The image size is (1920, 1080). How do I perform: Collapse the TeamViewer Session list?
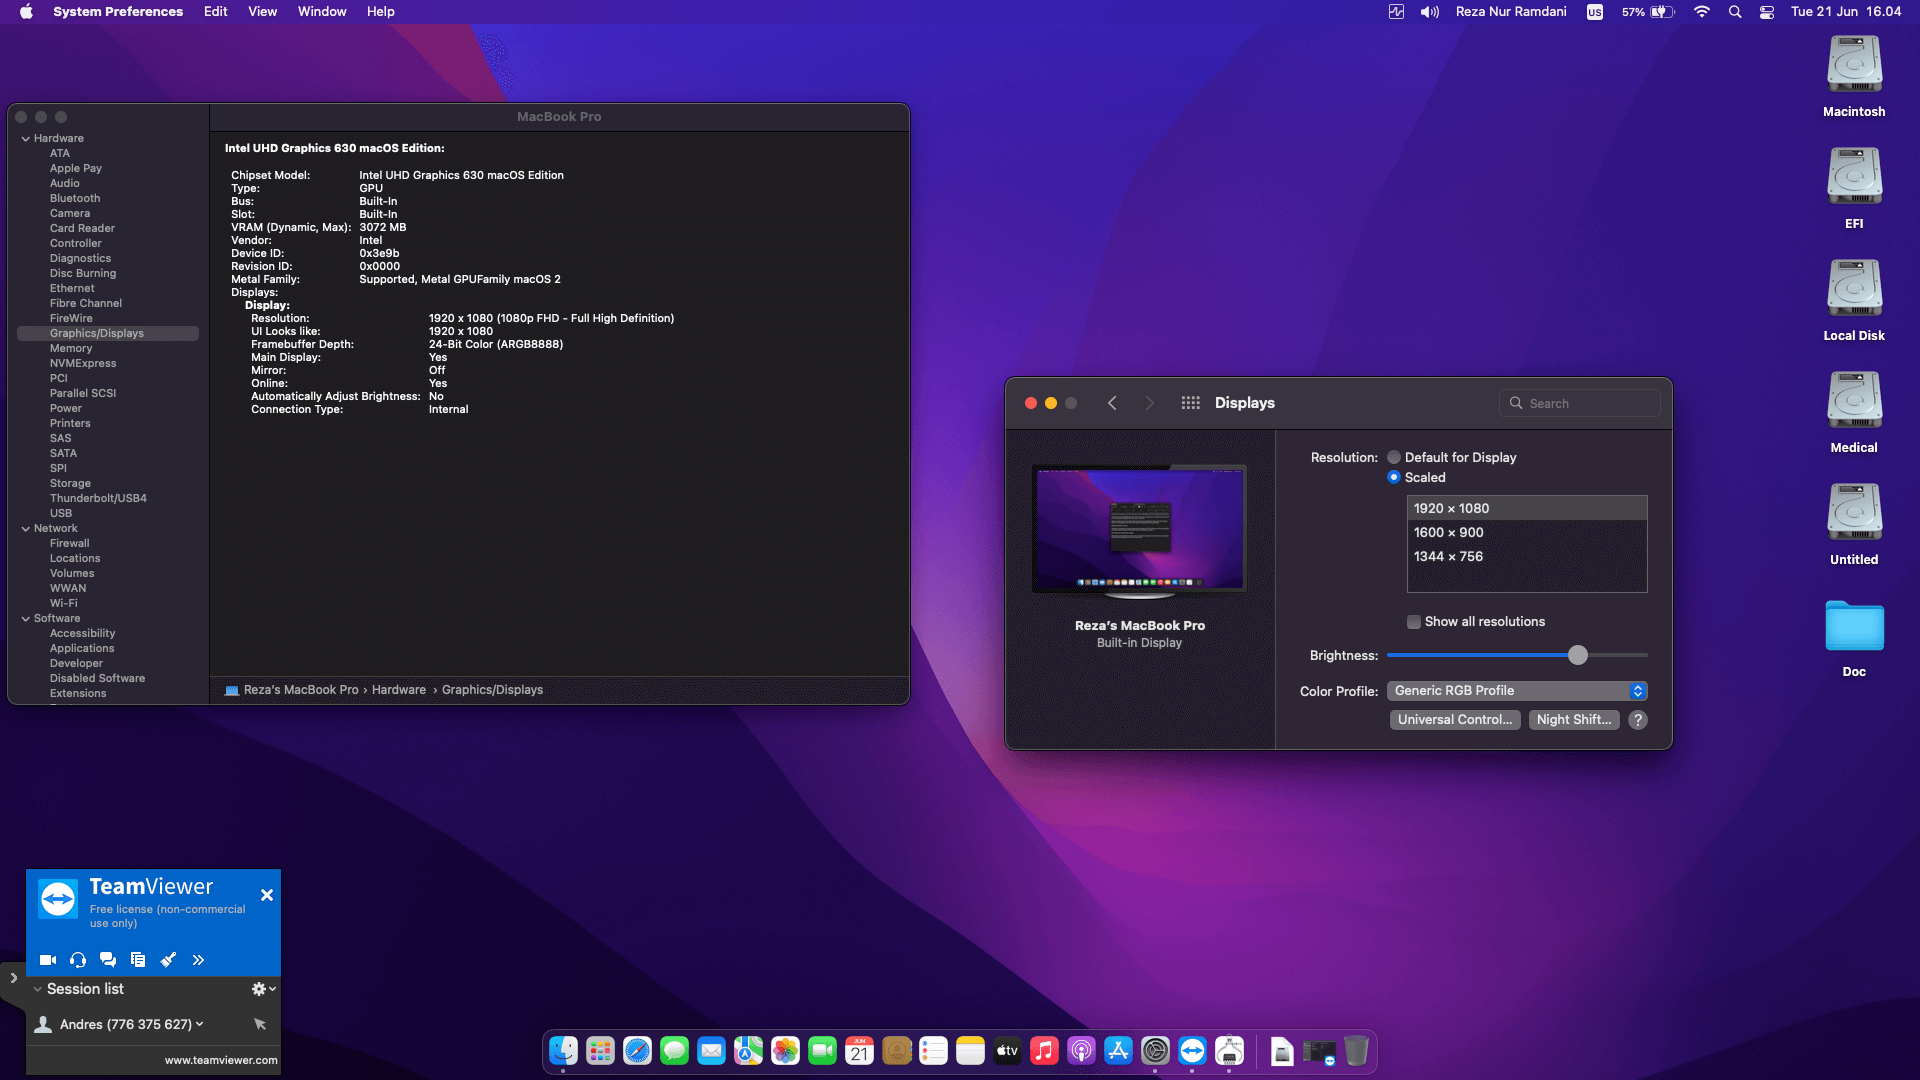pos(38,989)
